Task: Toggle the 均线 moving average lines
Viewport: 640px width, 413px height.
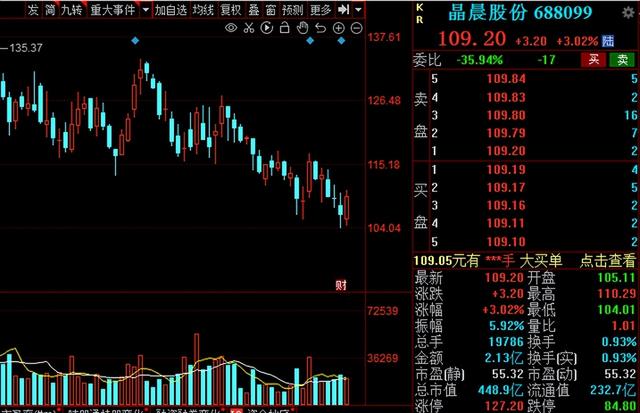Action: coord(203,9)
